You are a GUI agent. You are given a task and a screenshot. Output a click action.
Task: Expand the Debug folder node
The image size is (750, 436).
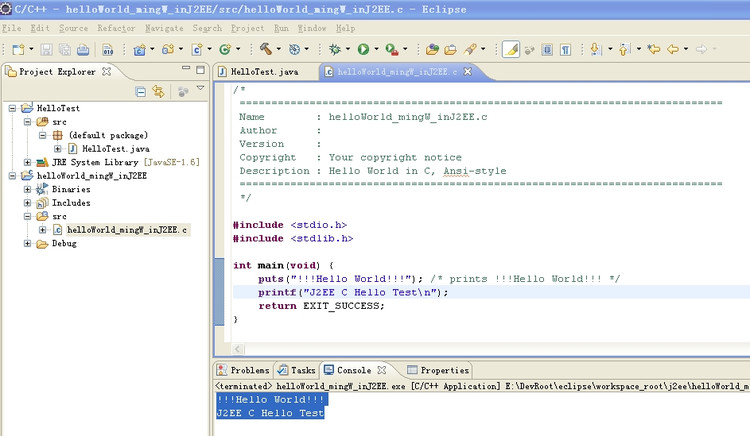pos(27,243)
